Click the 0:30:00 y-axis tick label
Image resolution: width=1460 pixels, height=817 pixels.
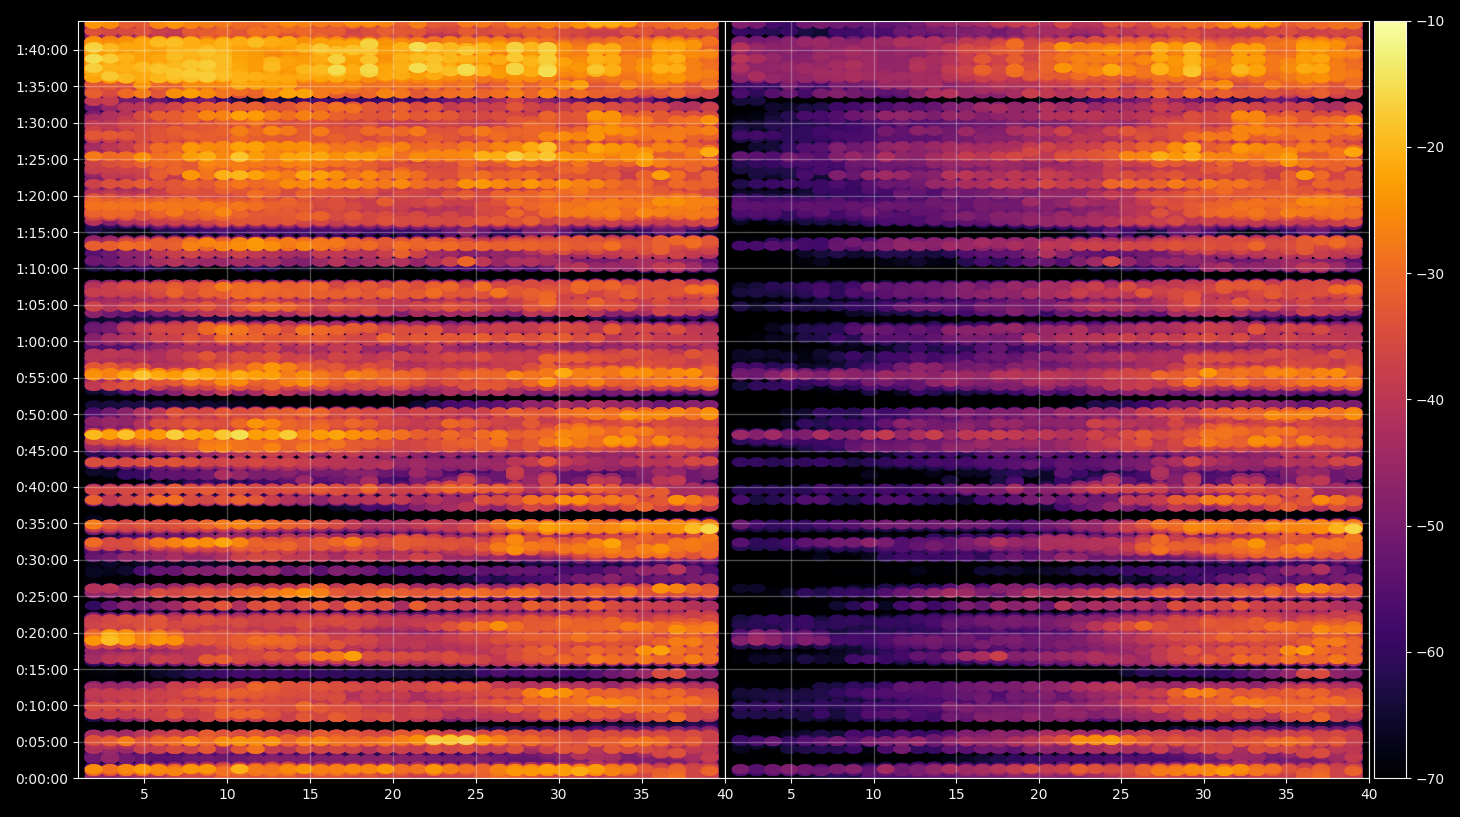click(42, 560)
